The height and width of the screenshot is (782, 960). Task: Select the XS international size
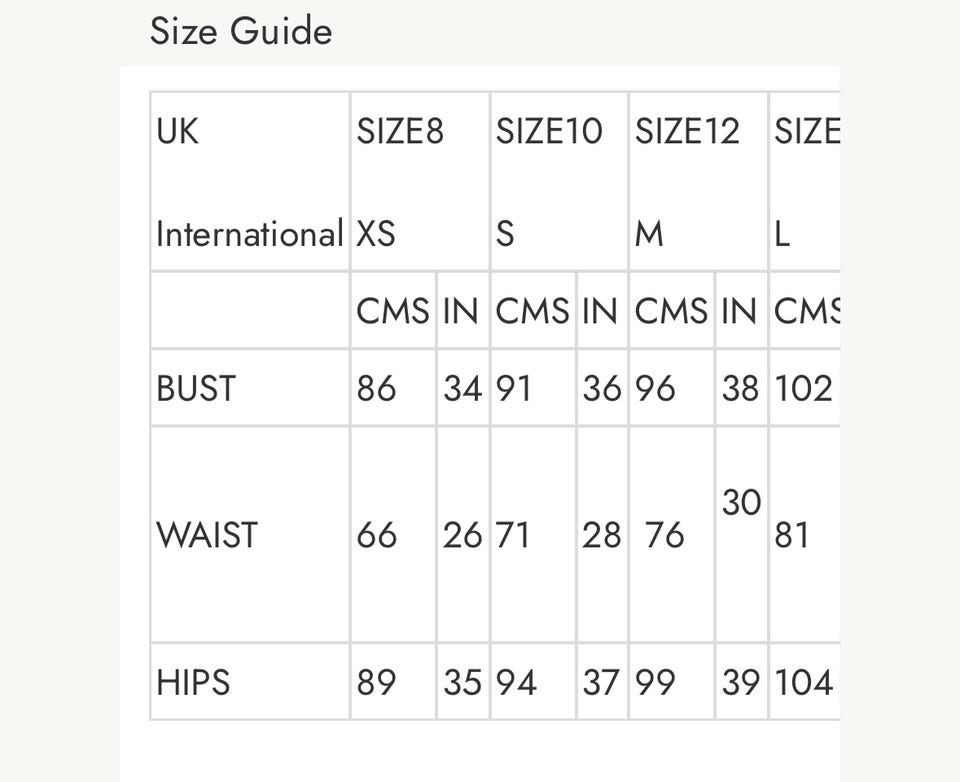376,234
